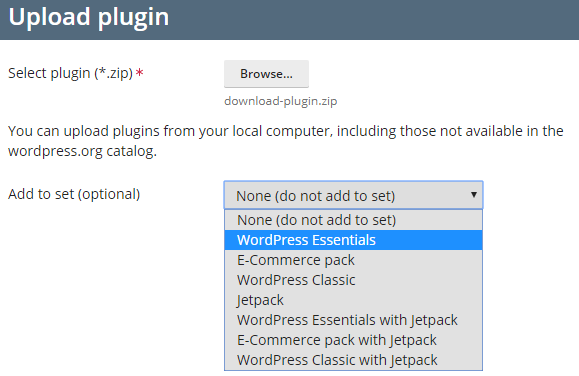Viewport: 579px width, 376px height.
Task: Click the Upload plugin heading
Action: point(89,17)
